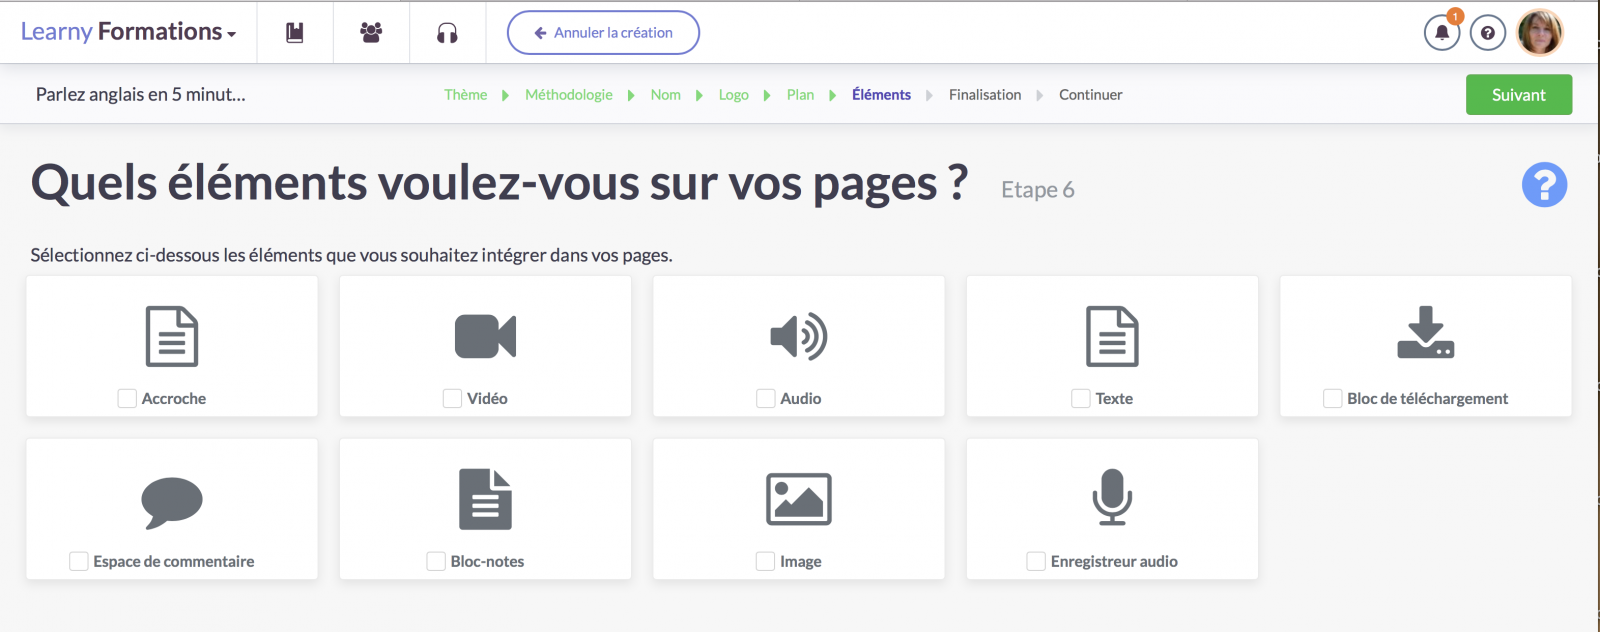This screenshot has width=1600, height=632.
Task: Open the users group icon in top bar
Action: coord(371,33)
